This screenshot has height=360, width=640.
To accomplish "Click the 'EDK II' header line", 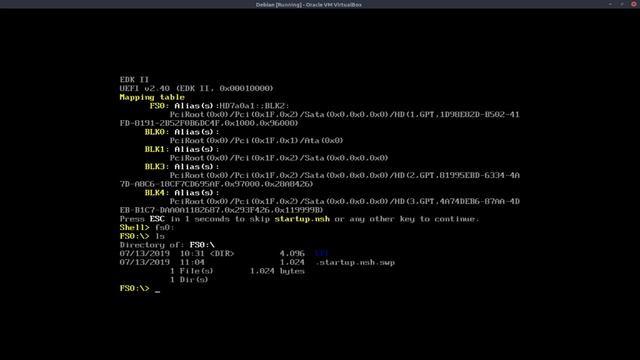I will tap(134, 80).
